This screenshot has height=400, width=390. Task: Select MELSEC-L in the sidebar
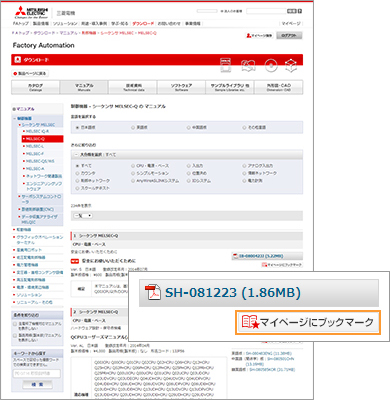35,146
